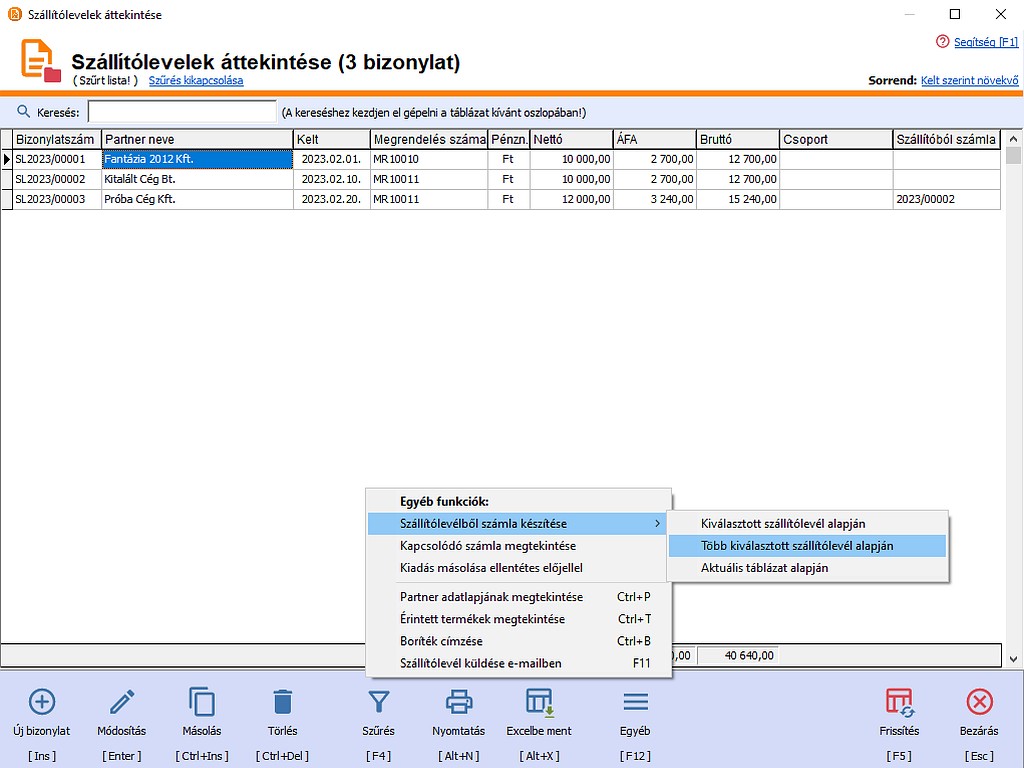
Task: Open the Egyéb hamburger menu icon
Action: click(636, 701)
